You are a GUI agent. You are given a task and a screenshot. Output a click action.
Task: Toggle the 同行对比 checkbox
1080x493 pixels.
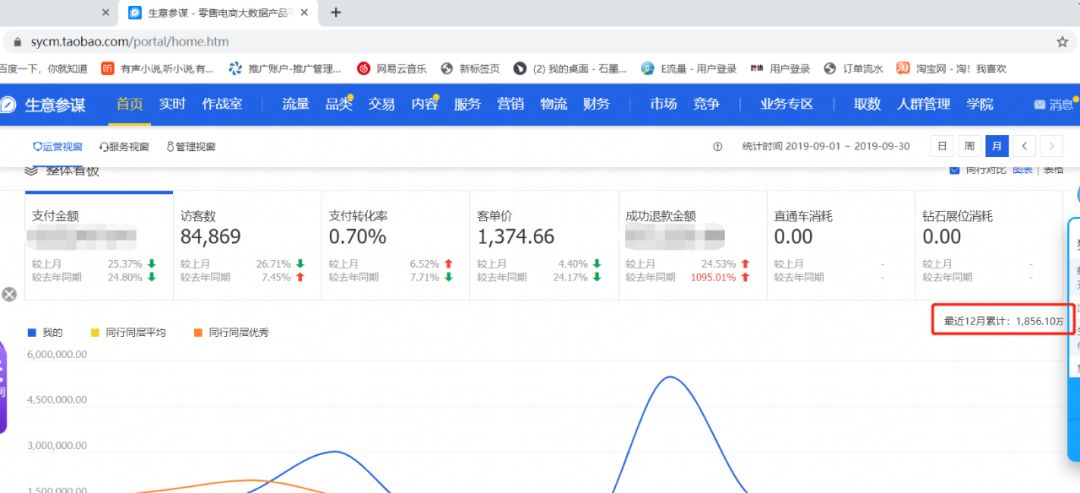coord(954,170)
